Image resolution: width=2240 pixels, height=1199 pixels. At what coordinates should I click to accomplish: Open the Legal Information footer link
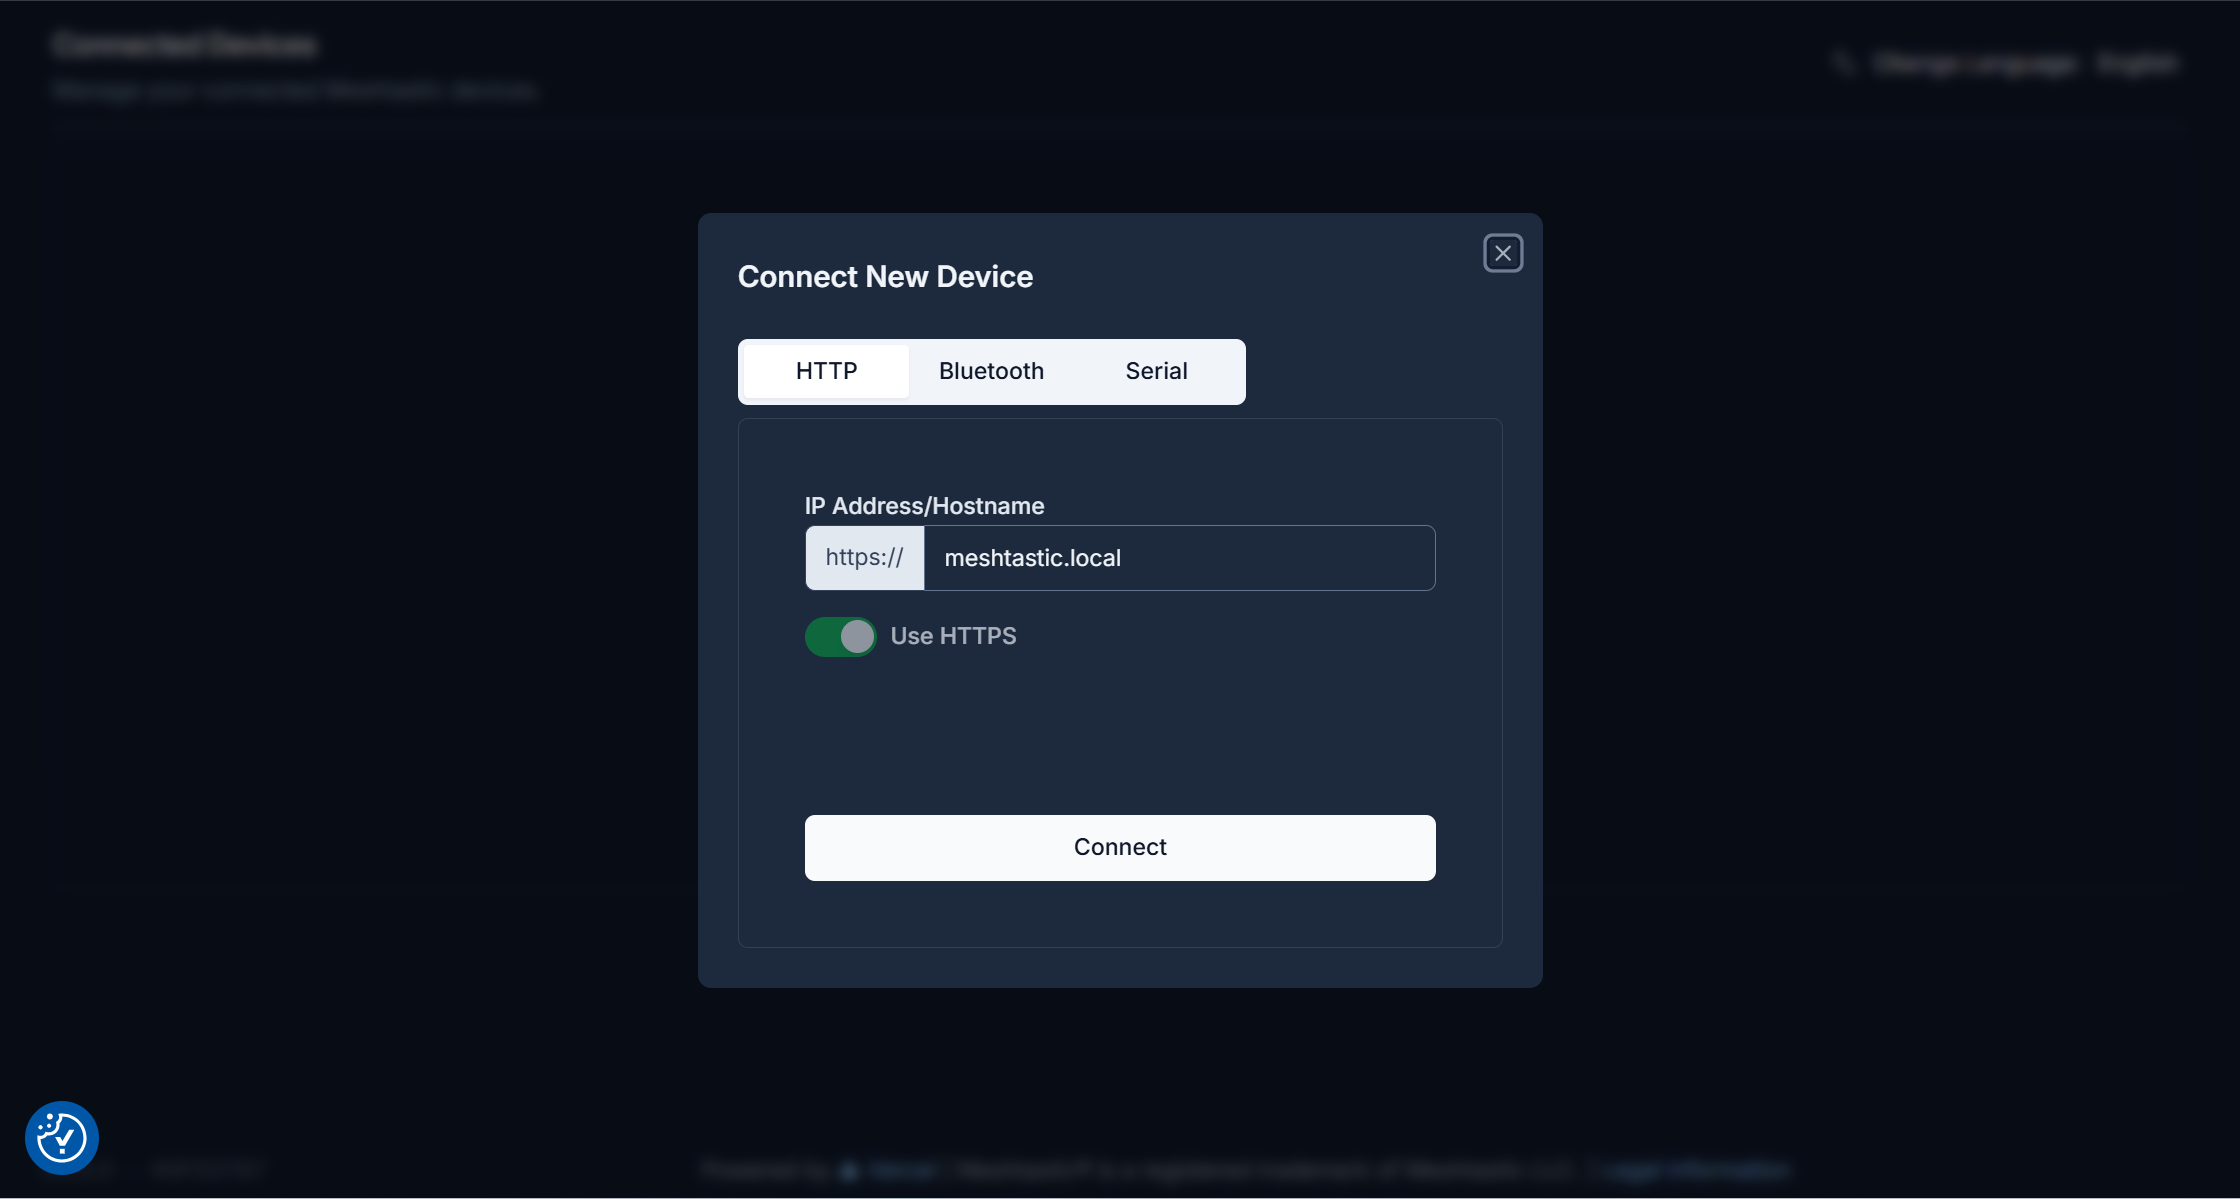pos(1693,1169)
